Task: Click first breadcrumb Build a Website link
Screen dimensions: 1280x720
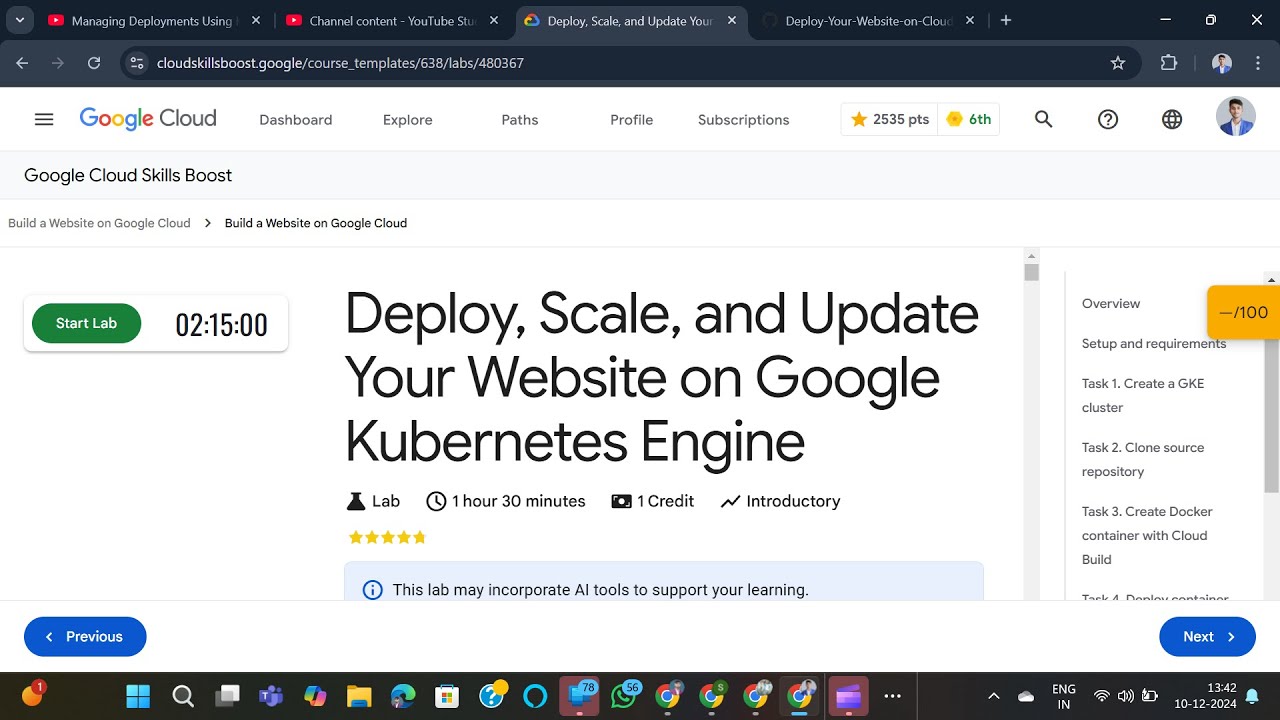Action: (99, 223)
